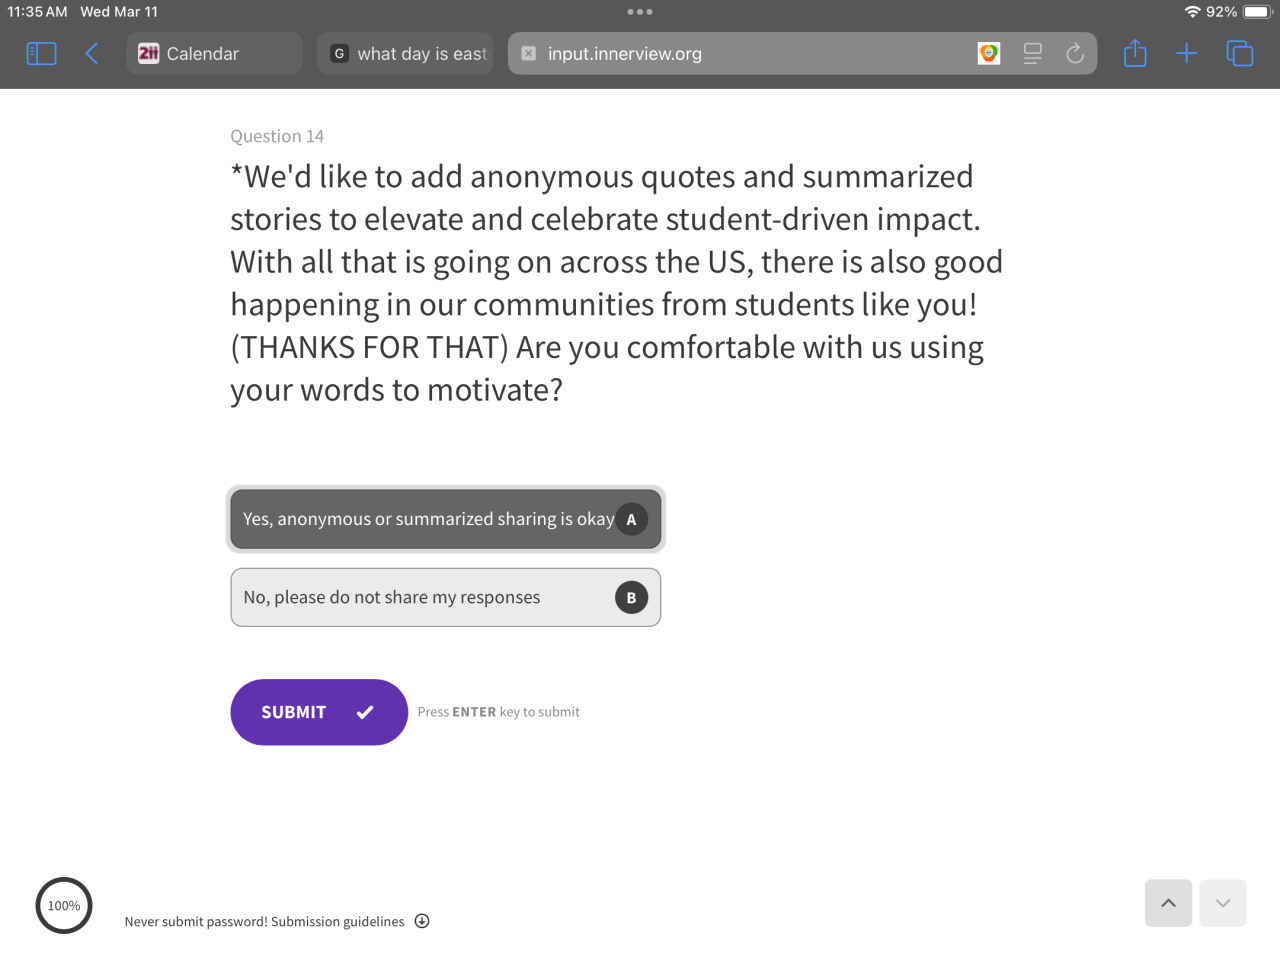Switch to the Calendar tab

coord(214,54)
